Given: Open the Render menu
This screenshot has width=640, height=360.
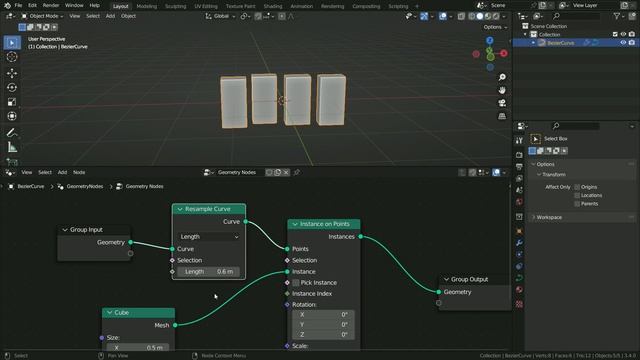Looking at the screenshot, I should click(51, 6).
